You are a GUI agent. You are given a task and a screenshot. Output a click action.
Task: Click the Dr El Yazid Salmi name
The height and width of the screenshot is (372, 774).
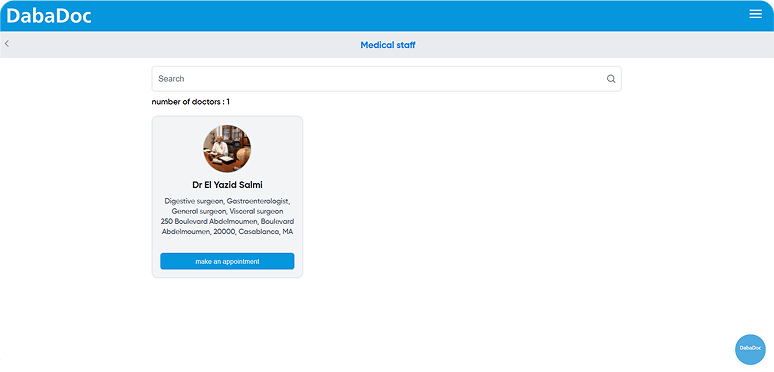click(x=227, y=185)
